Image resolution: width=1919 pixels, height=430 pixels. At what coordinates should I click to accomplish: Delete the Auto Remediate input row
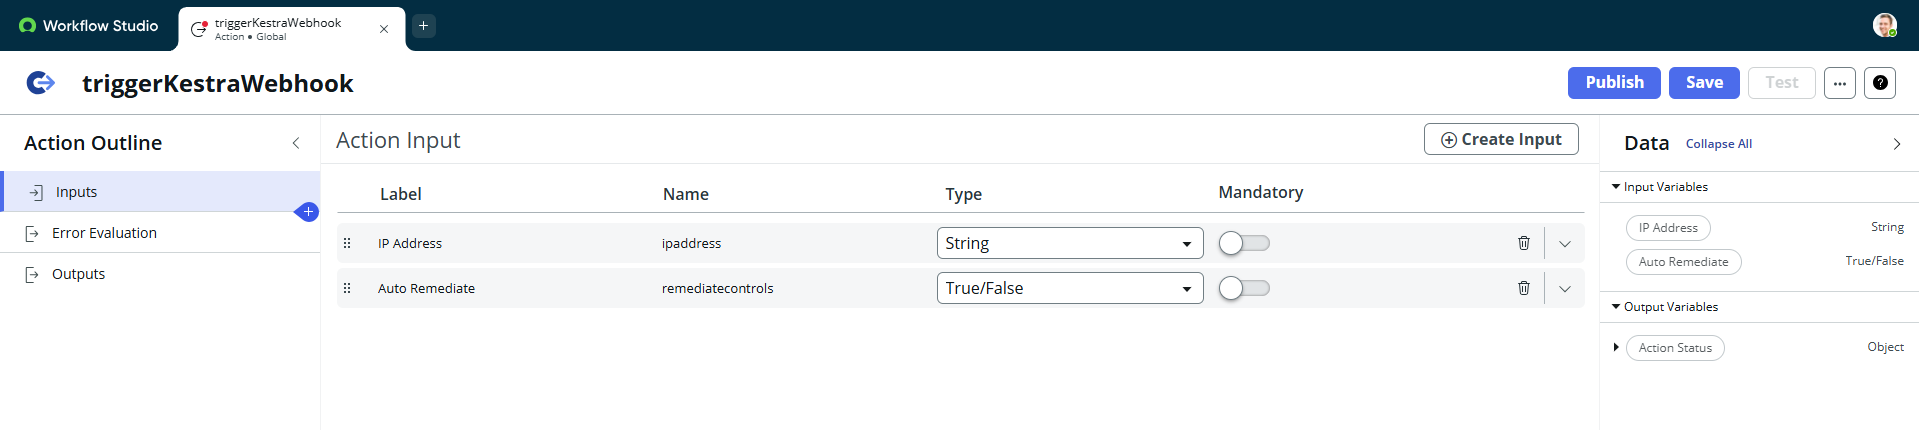(x=1523, y=288)
